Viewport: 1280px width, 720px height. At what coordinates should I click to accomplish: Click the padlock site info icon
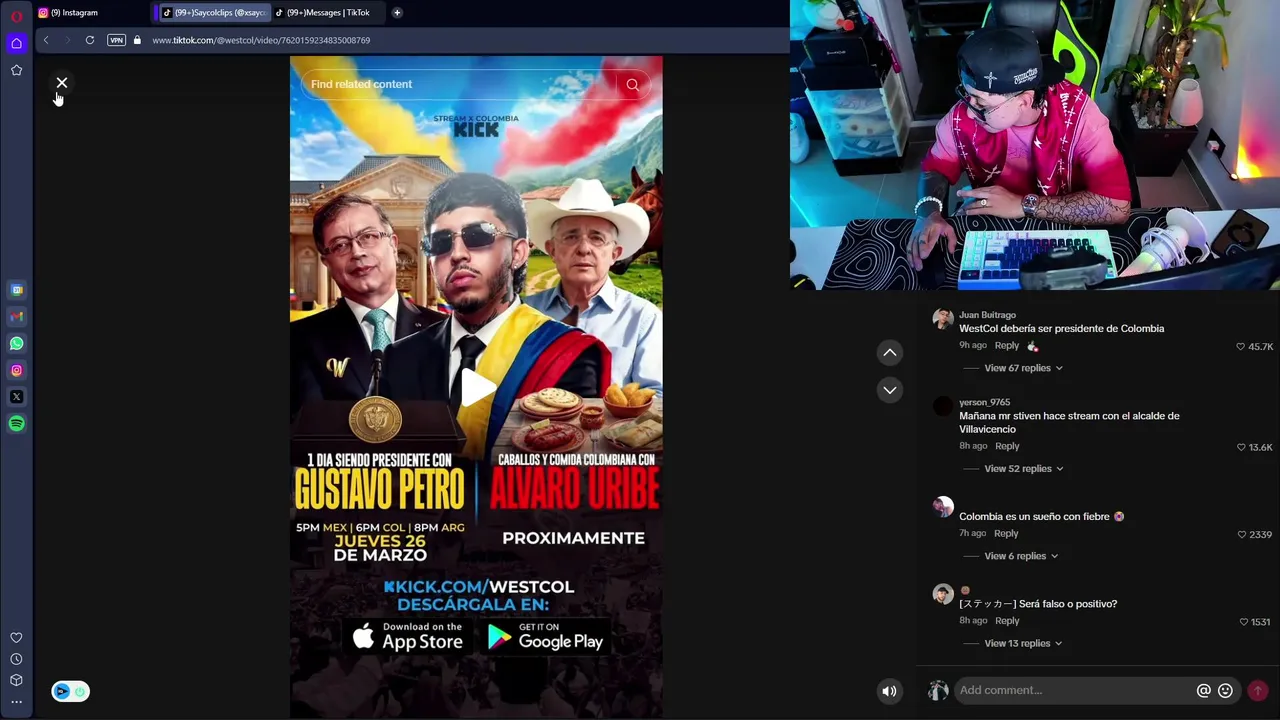tap(137, 40)
